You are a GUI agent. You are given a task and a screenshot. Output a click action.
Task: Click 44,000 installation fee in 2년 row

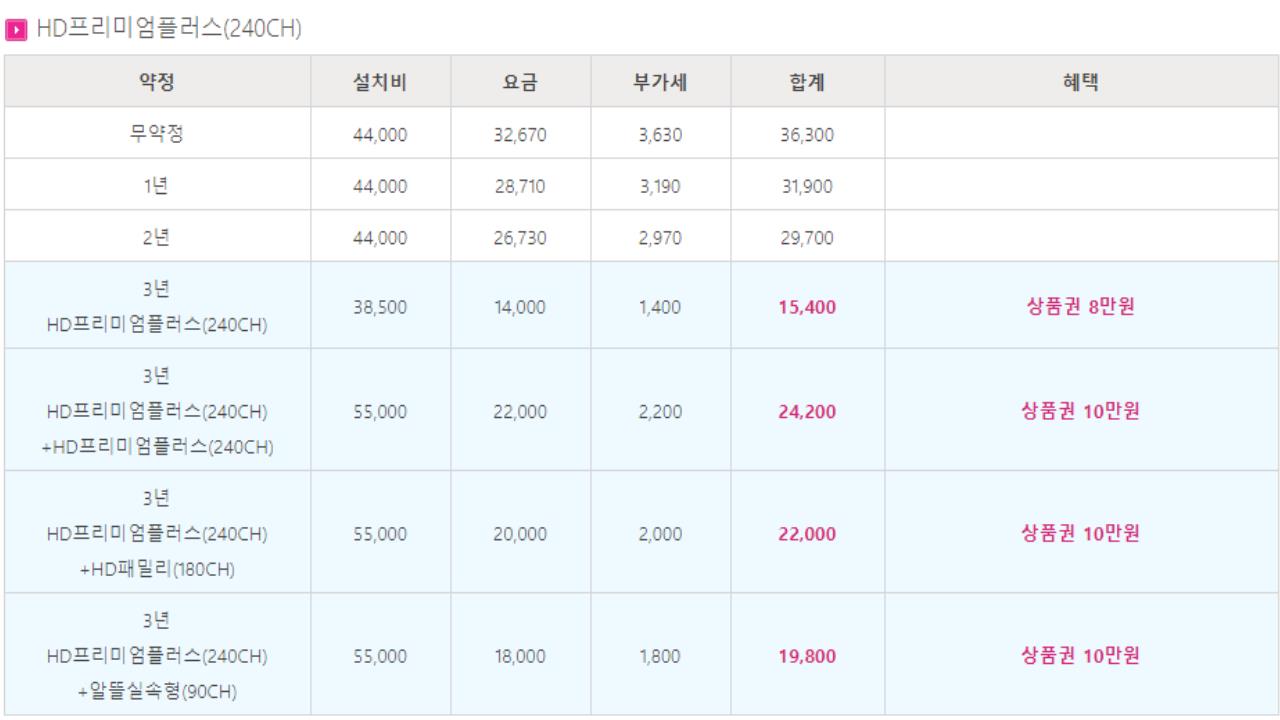pyautogui.click(x=379, y=238)
